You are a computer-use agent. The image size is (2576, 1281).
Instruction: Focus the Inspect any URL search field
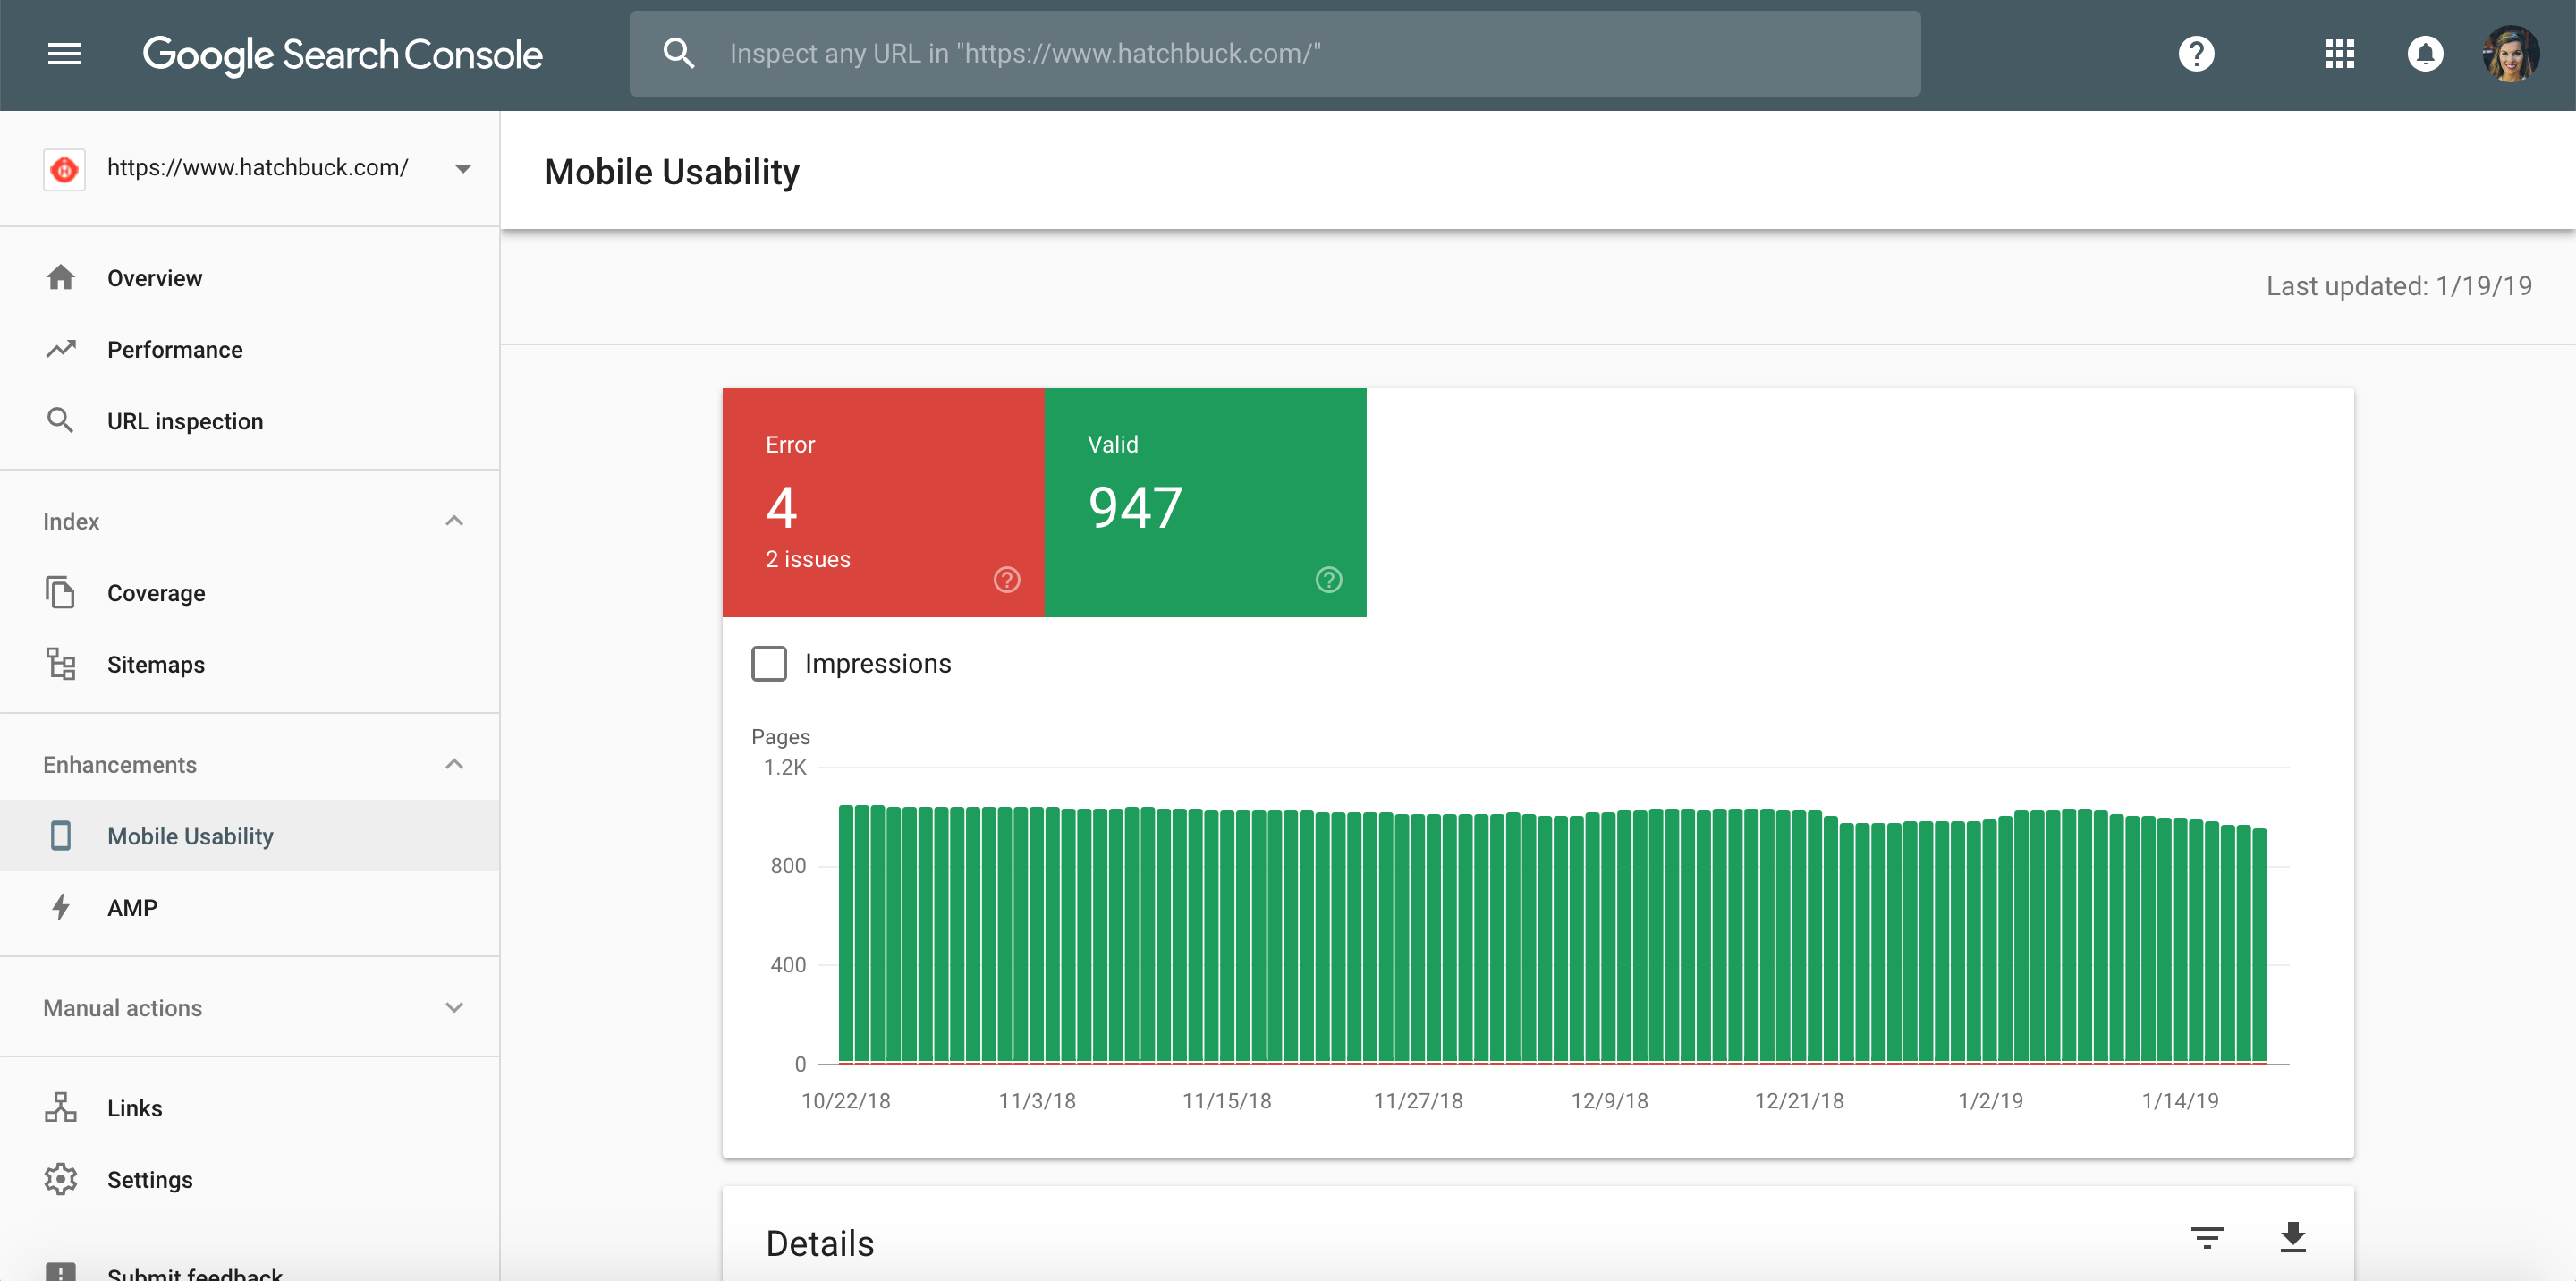(x=1275, y=54)
